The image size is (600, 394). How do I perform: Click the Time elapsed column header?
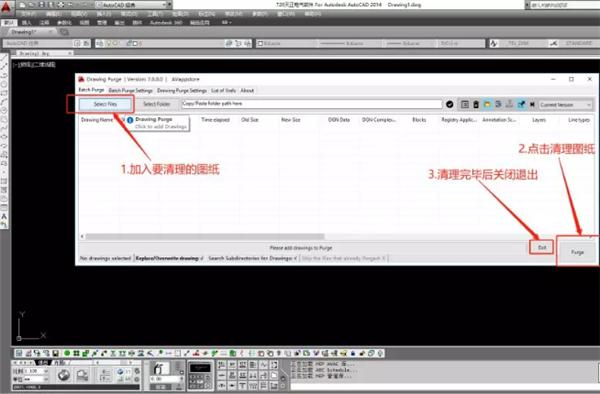215,120
